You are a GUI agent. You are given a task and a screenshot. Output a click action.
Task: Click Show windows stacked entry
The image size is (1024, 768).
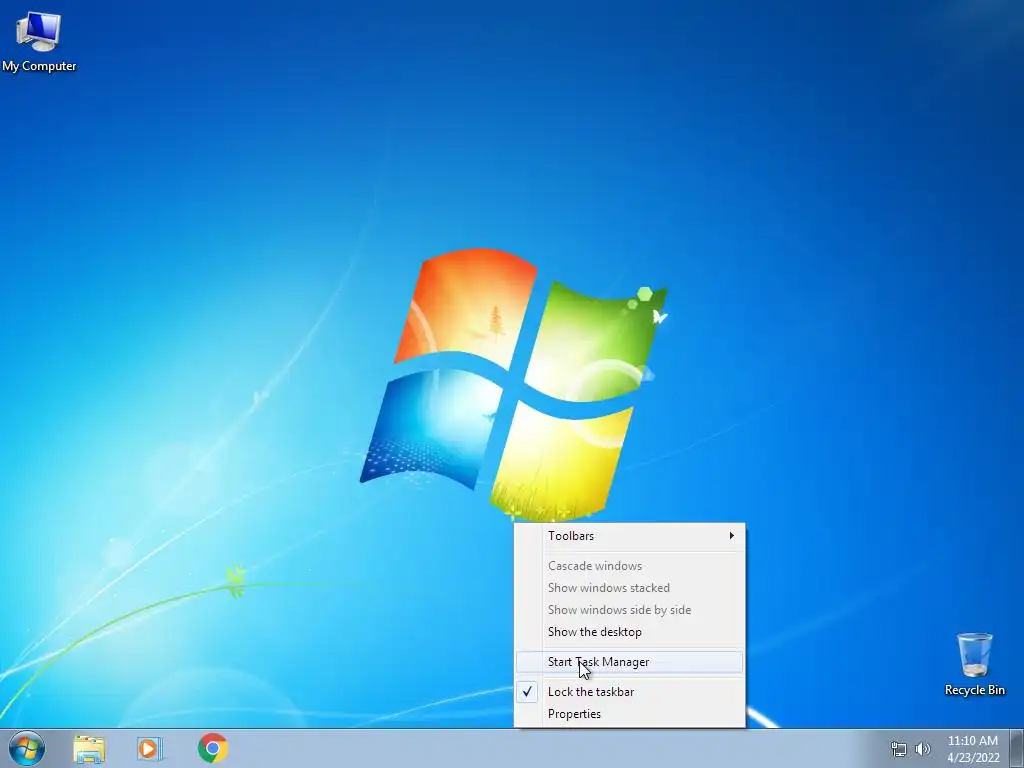(630, 588)
